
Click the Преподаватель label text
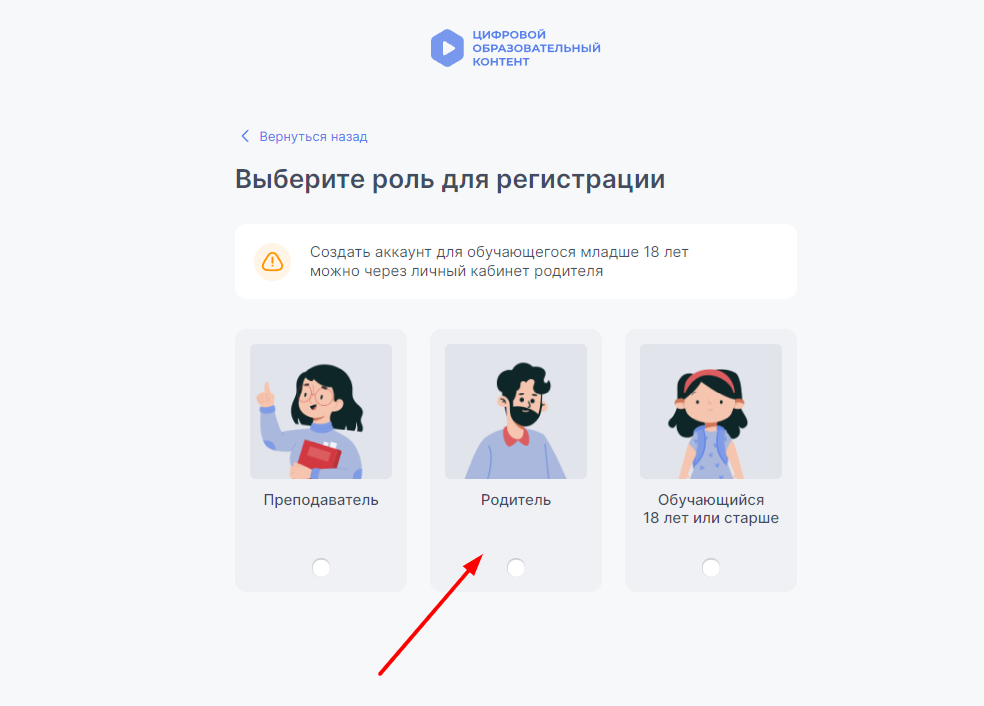coord(321,500)
